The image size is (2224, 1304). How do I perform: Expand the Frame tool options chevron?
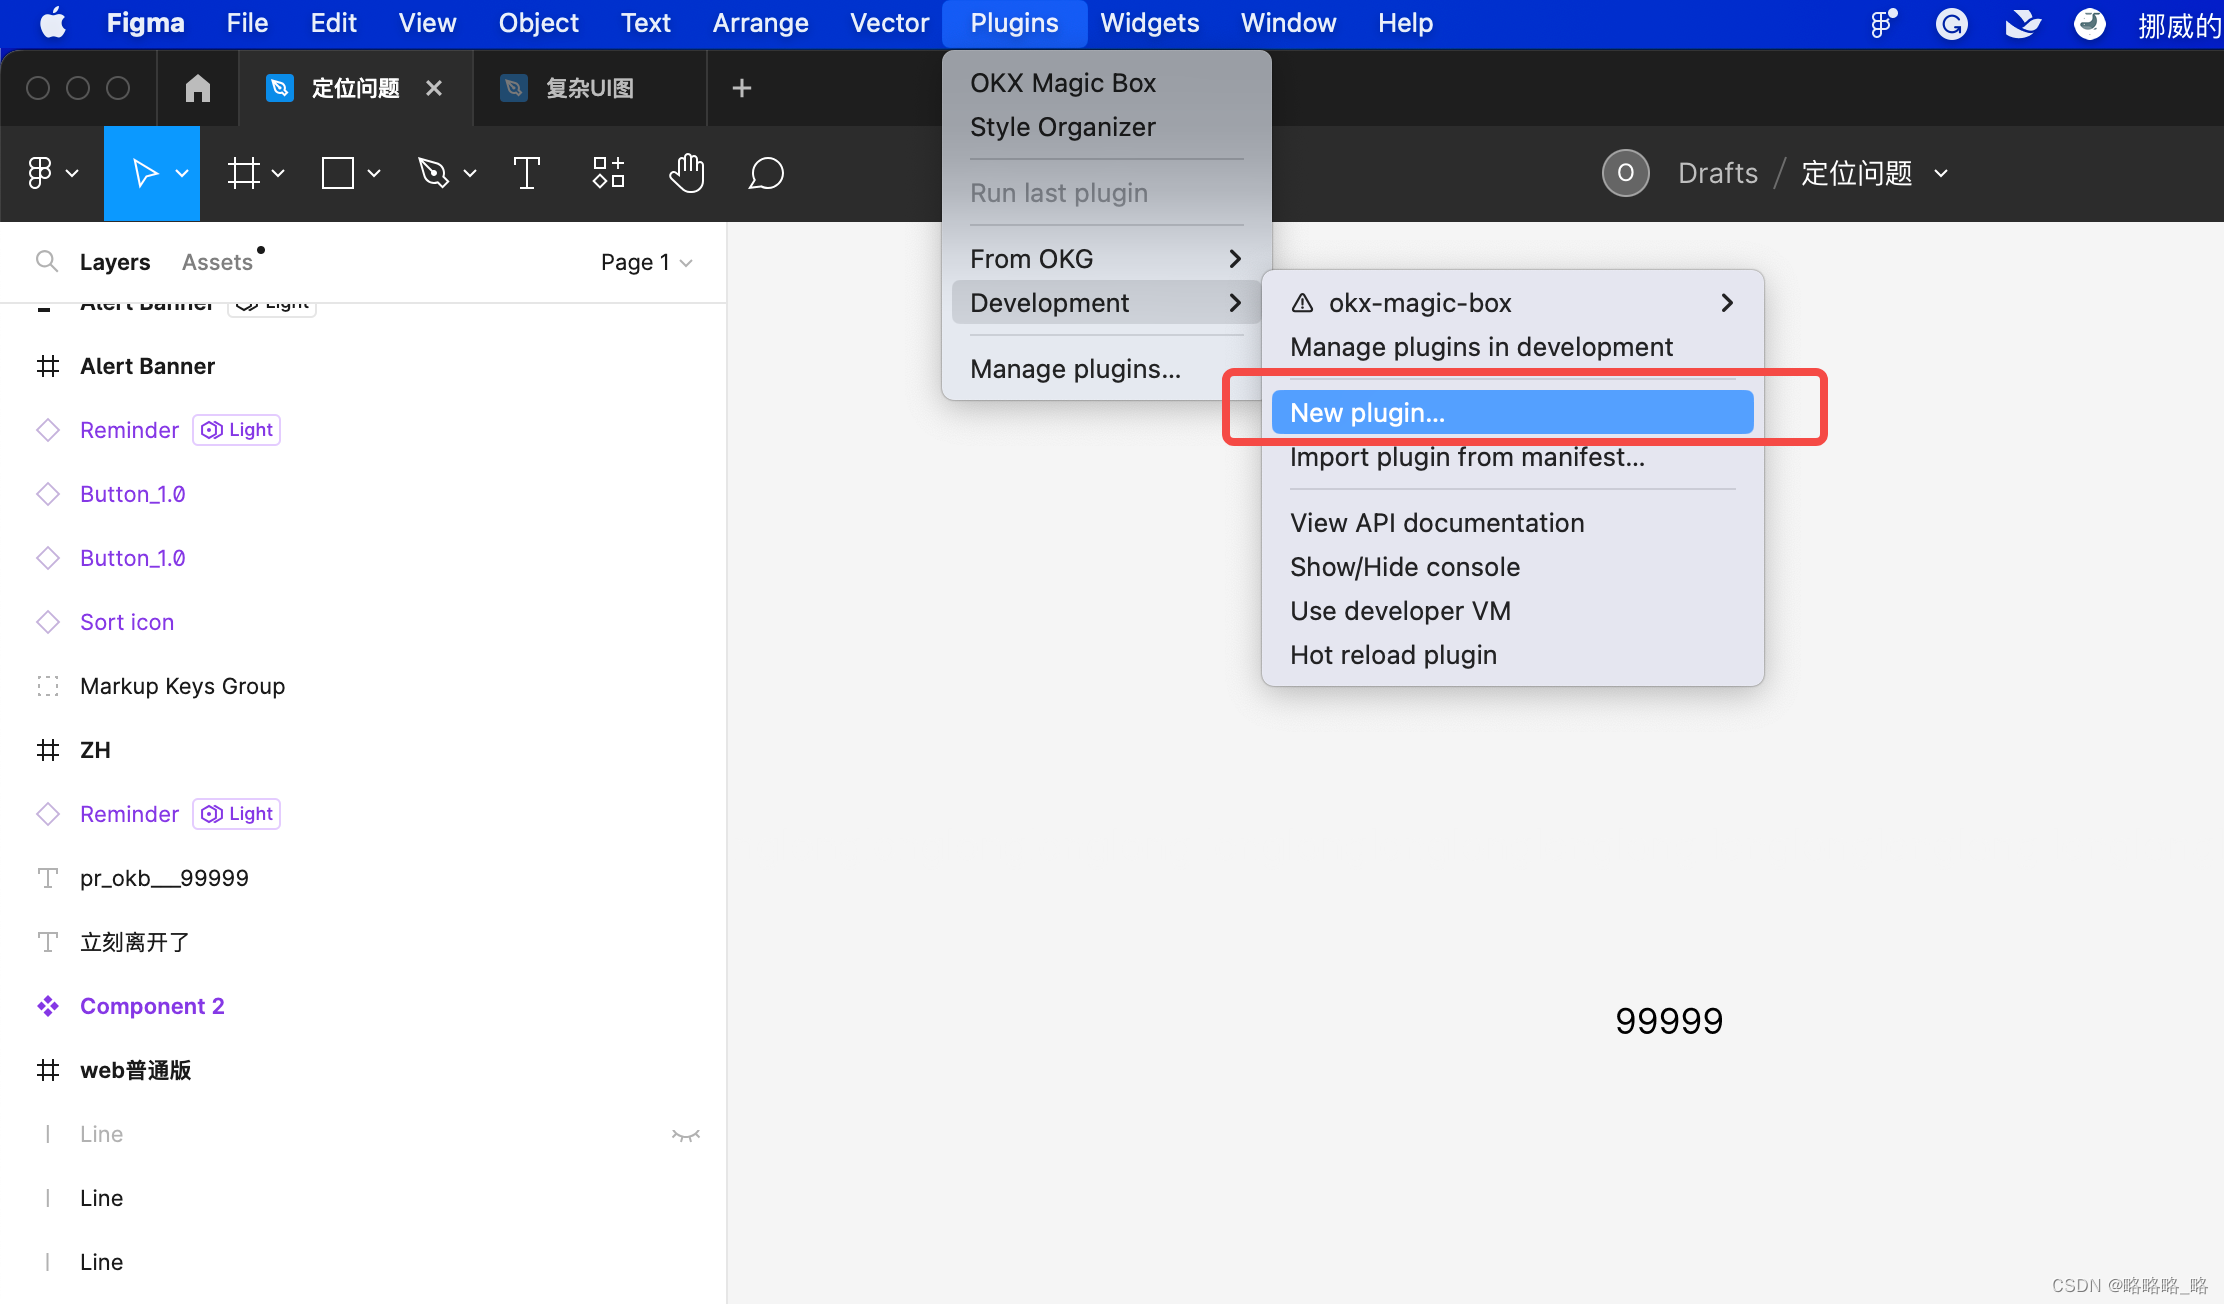coord(278,173)
